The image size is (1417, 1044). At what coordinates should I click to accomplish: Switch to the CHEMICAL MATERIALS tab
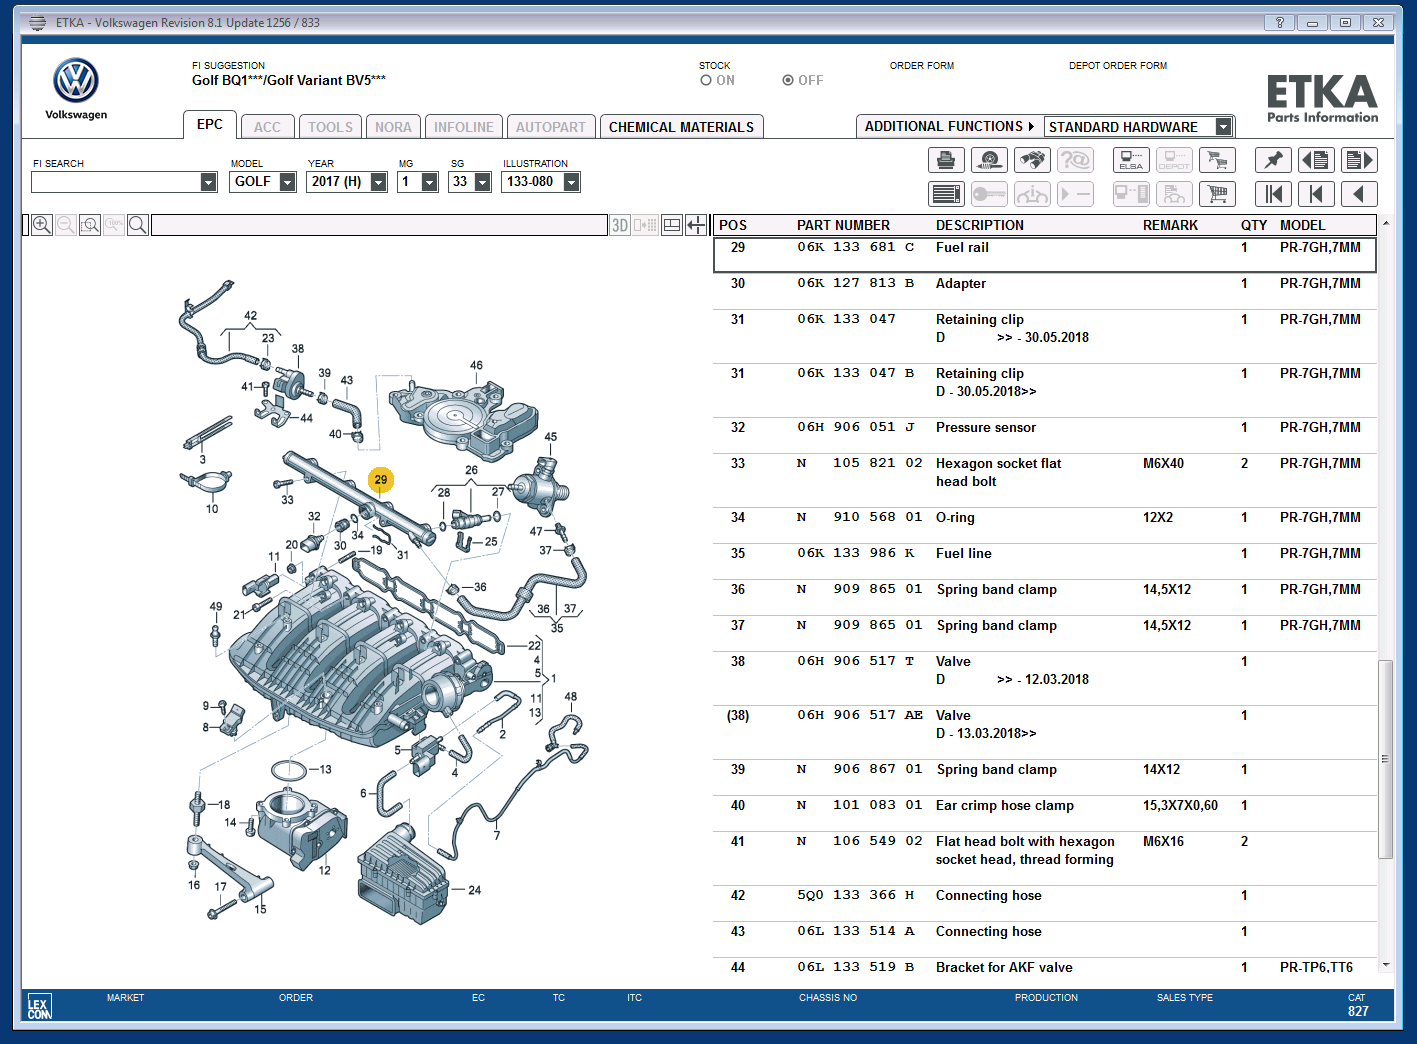tap(681, 127)
